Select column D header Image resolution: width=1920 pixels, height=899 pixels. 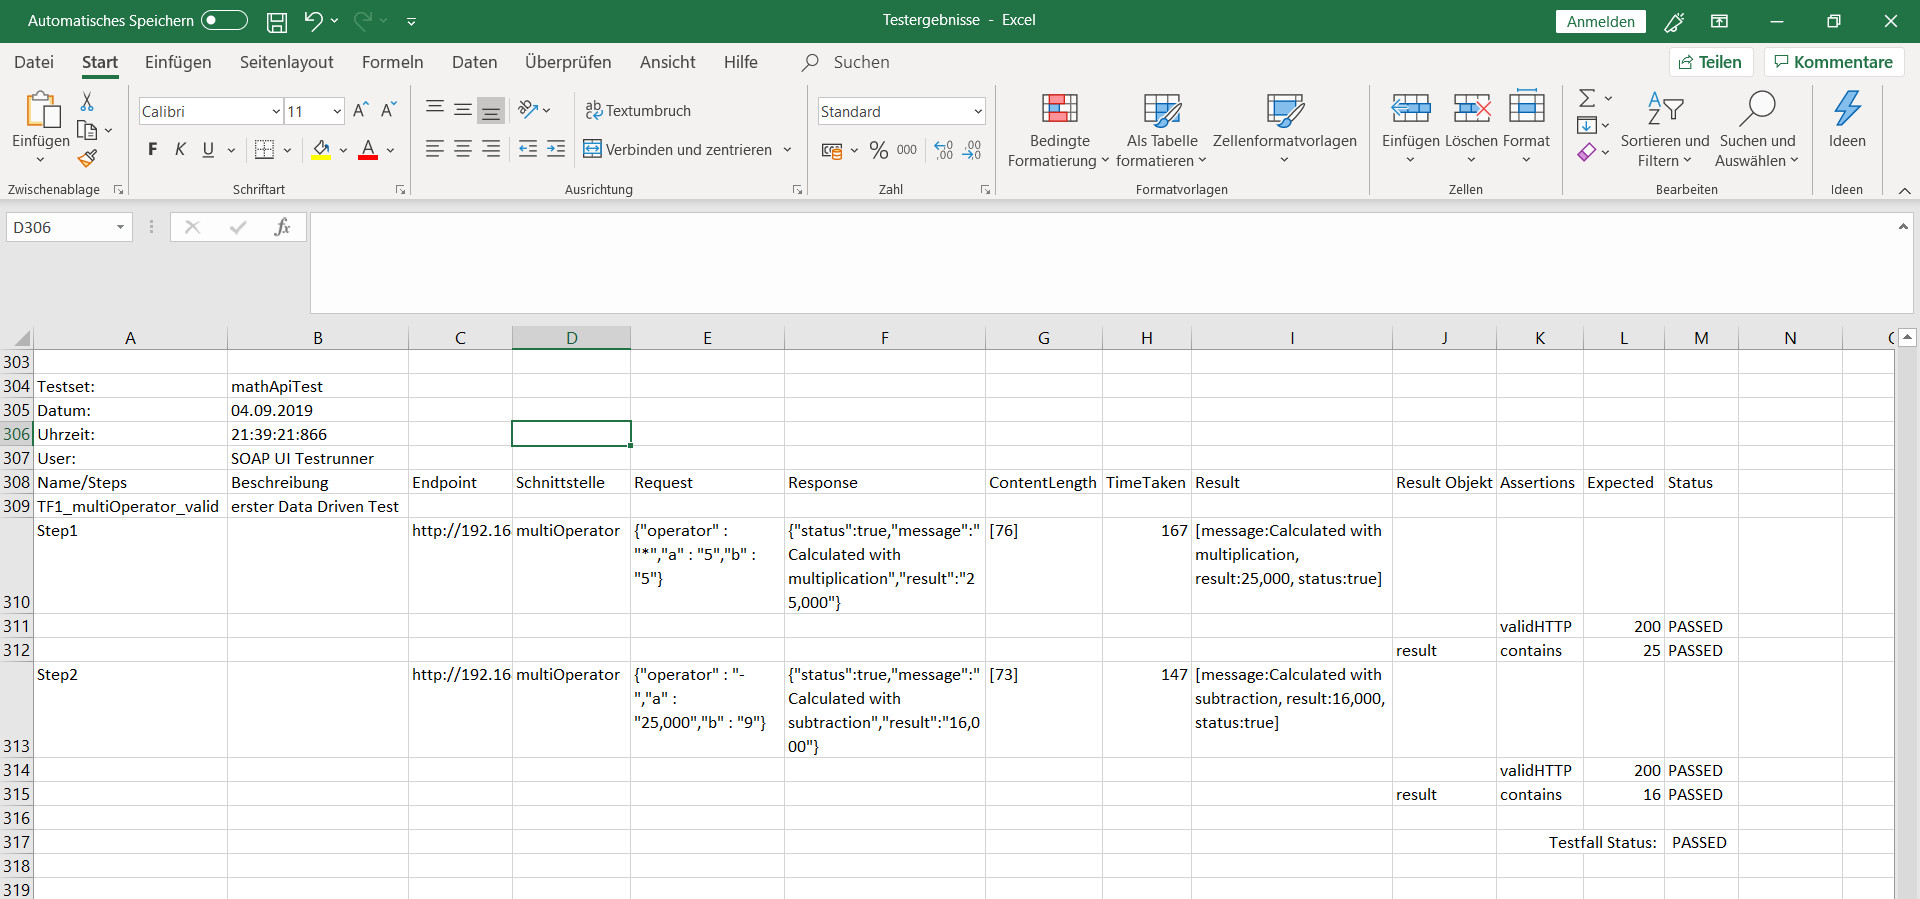571,338
